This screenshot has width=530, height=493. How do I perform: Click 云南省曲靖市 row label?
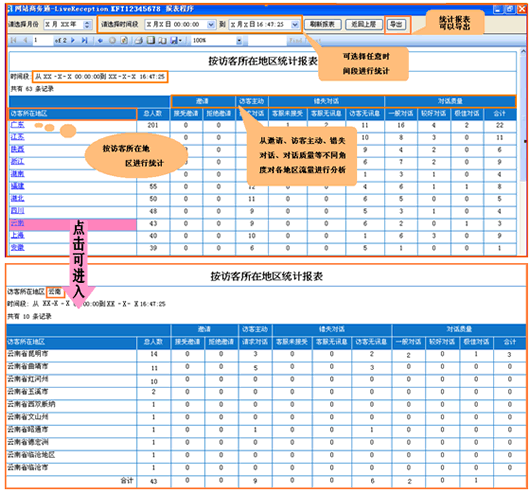28,366
